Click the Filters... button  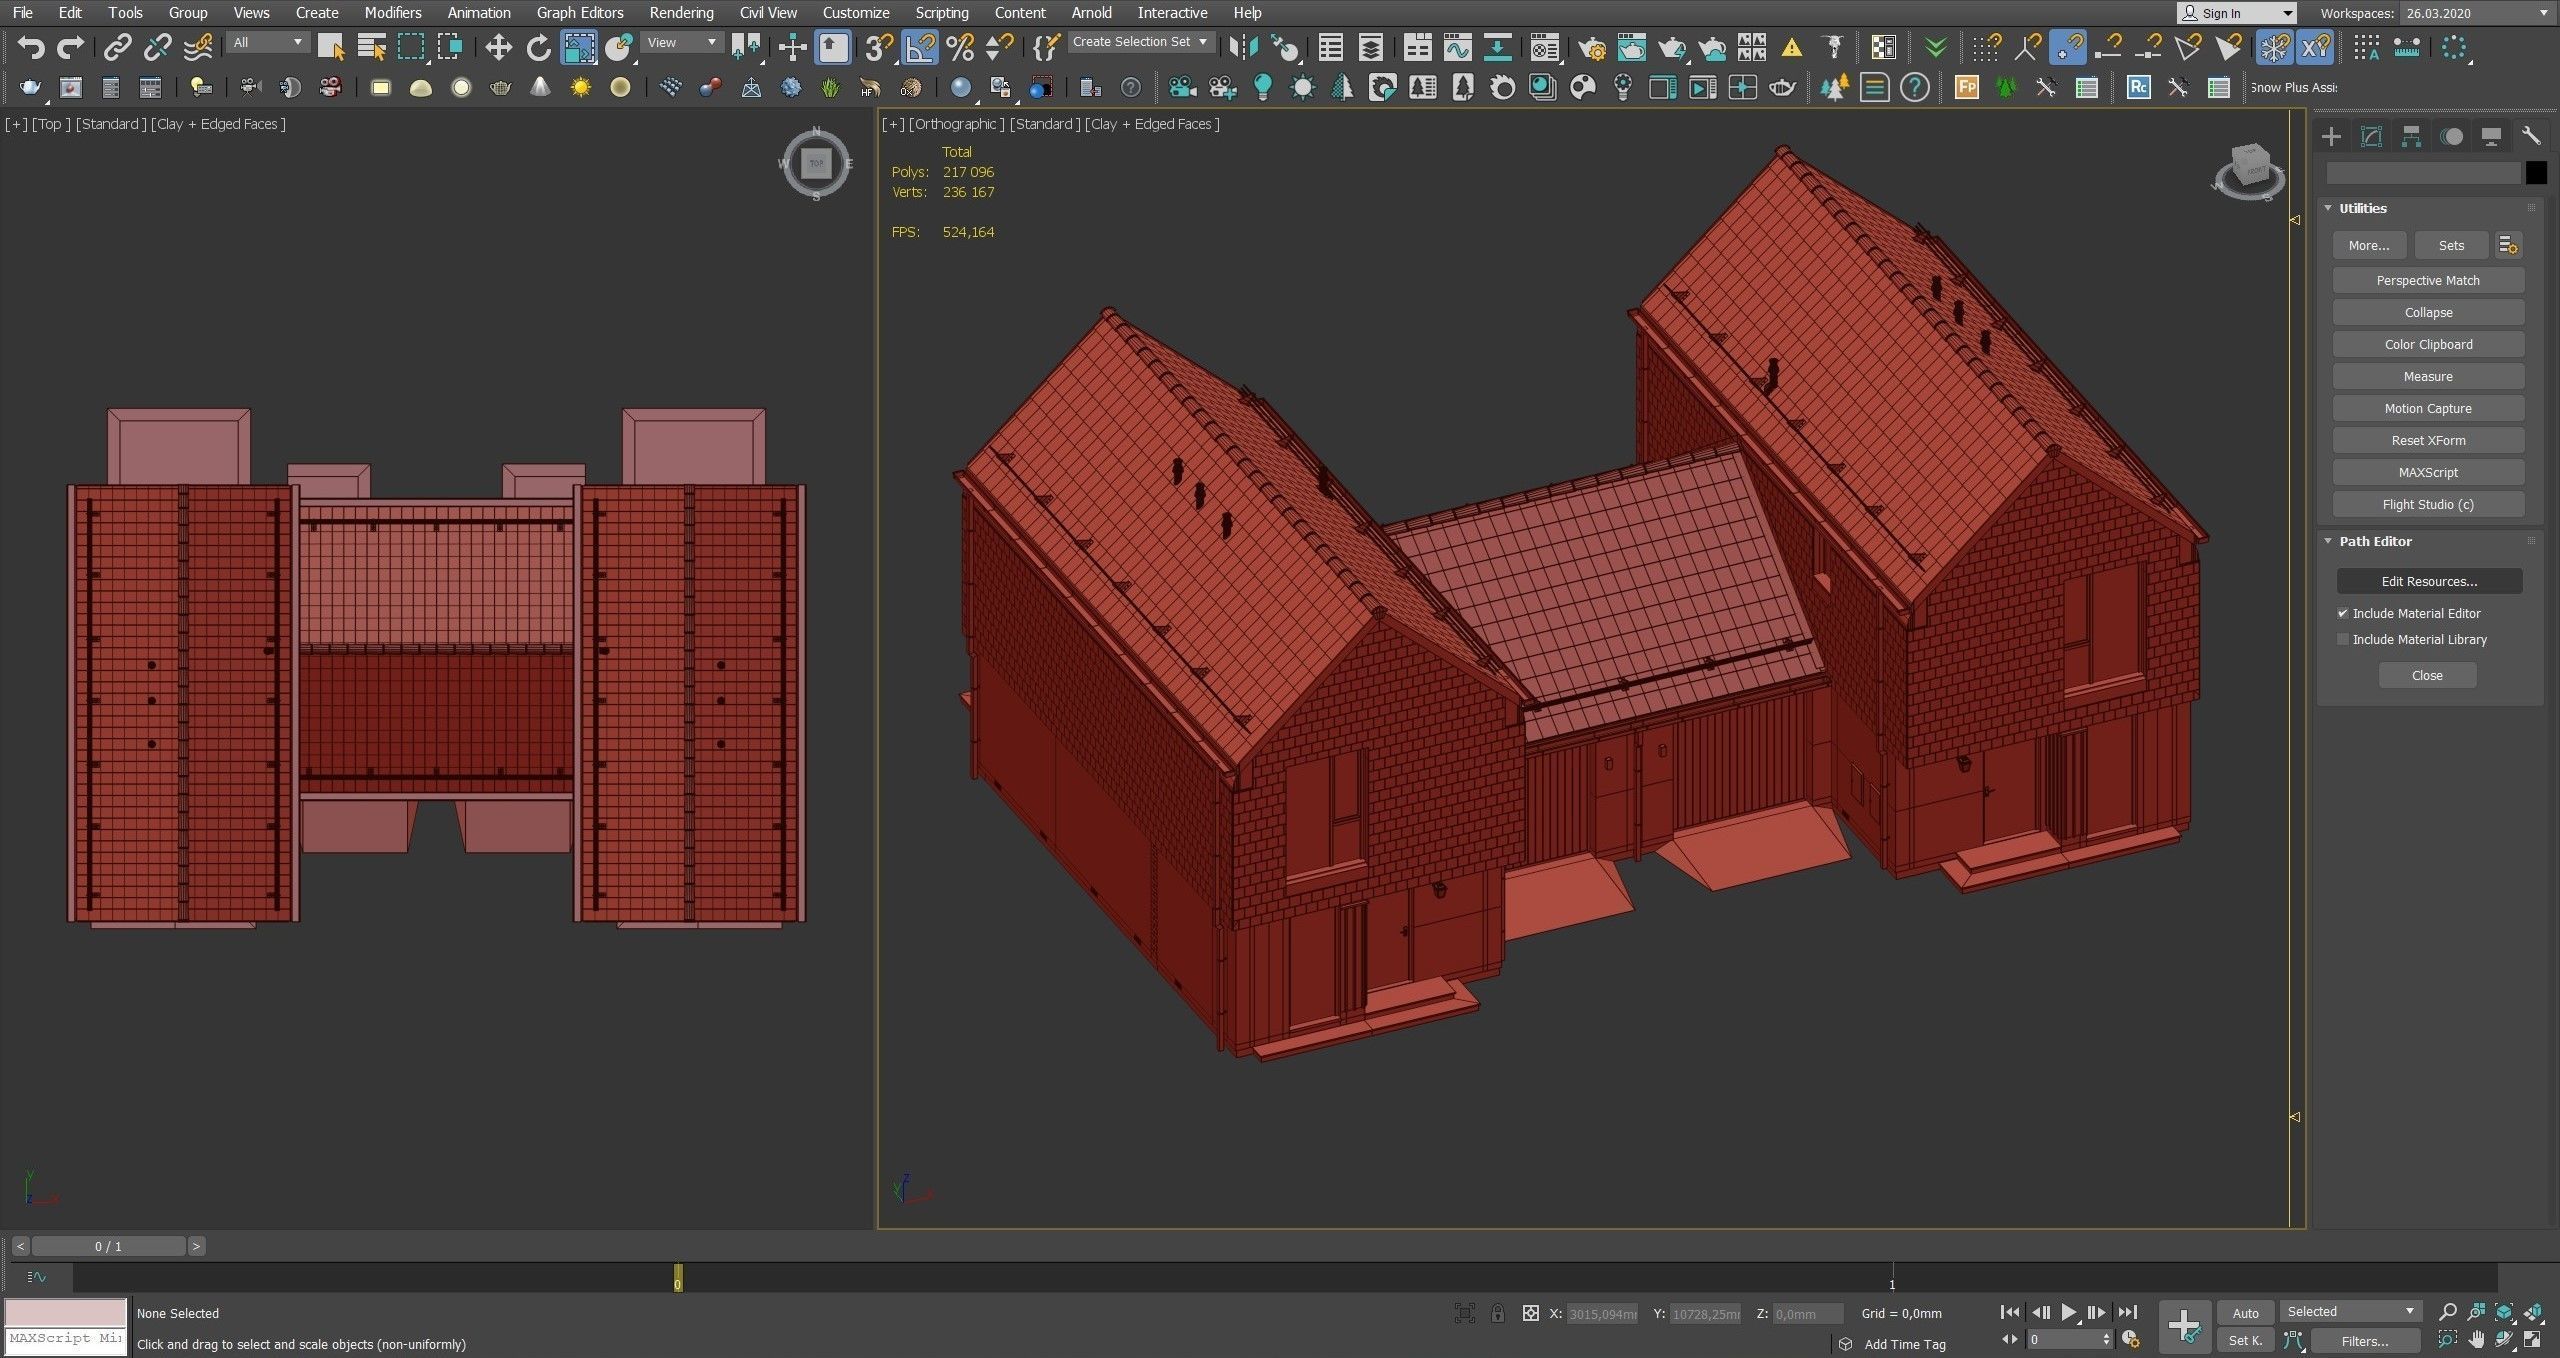(x=2365, y=1341)
